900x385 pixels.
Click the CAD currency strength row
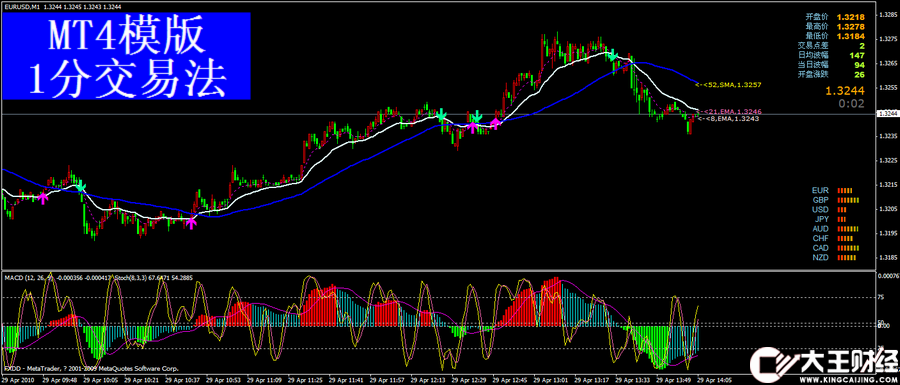tap(836, 248)
